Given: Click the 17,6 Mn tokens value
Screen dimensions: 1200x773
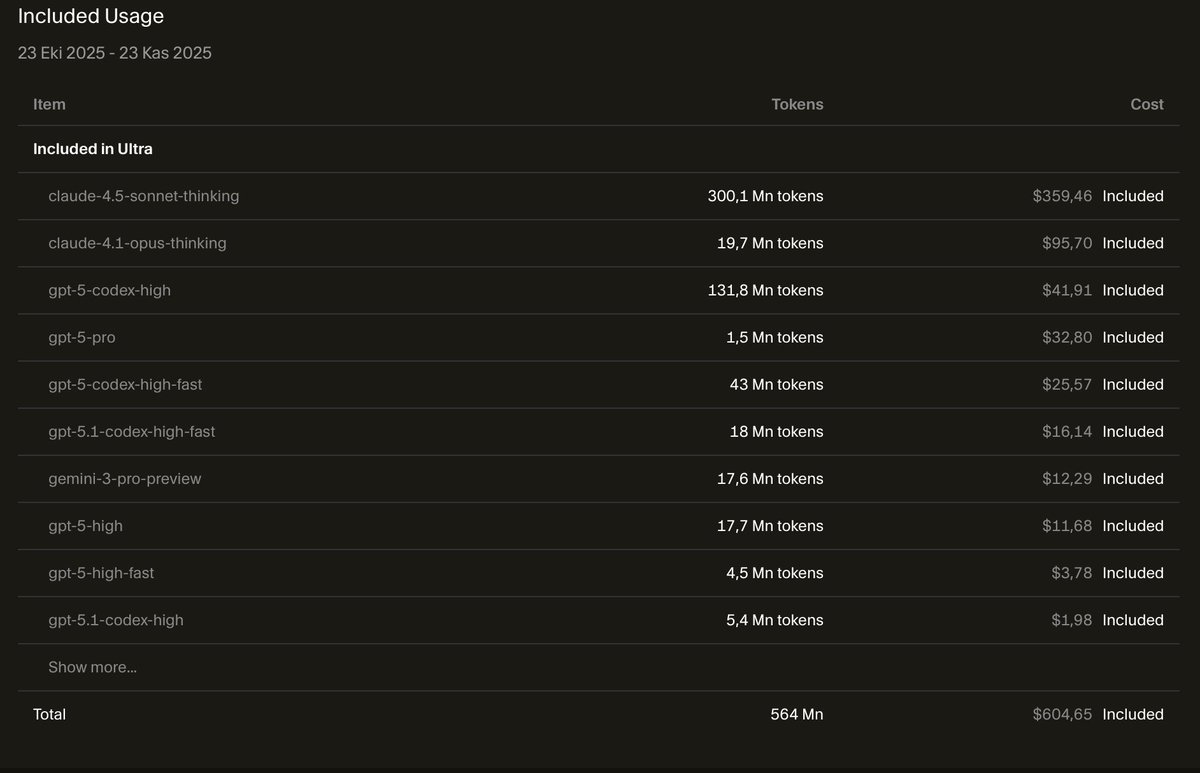Looking at the screenshot, I should [770, 478].
